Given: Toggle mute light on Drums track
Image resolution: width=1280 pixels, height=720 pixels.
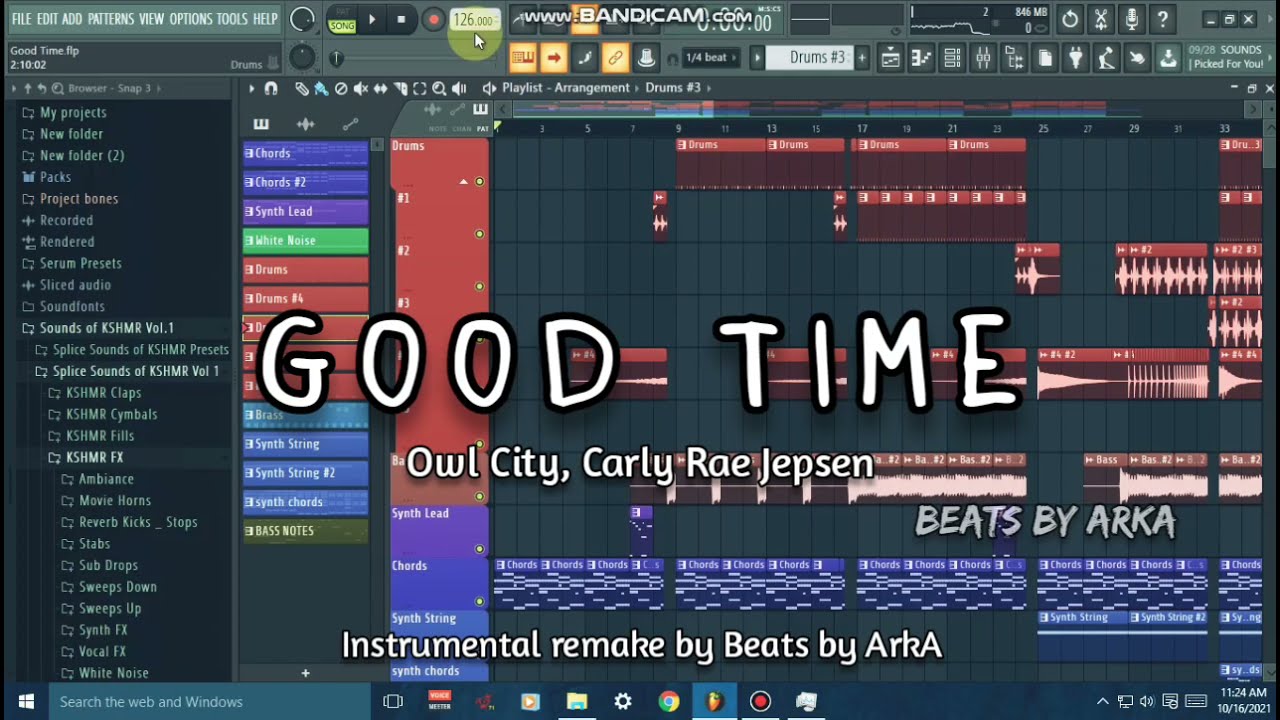Looking at the screenshot, I should (x=480, y=181).
